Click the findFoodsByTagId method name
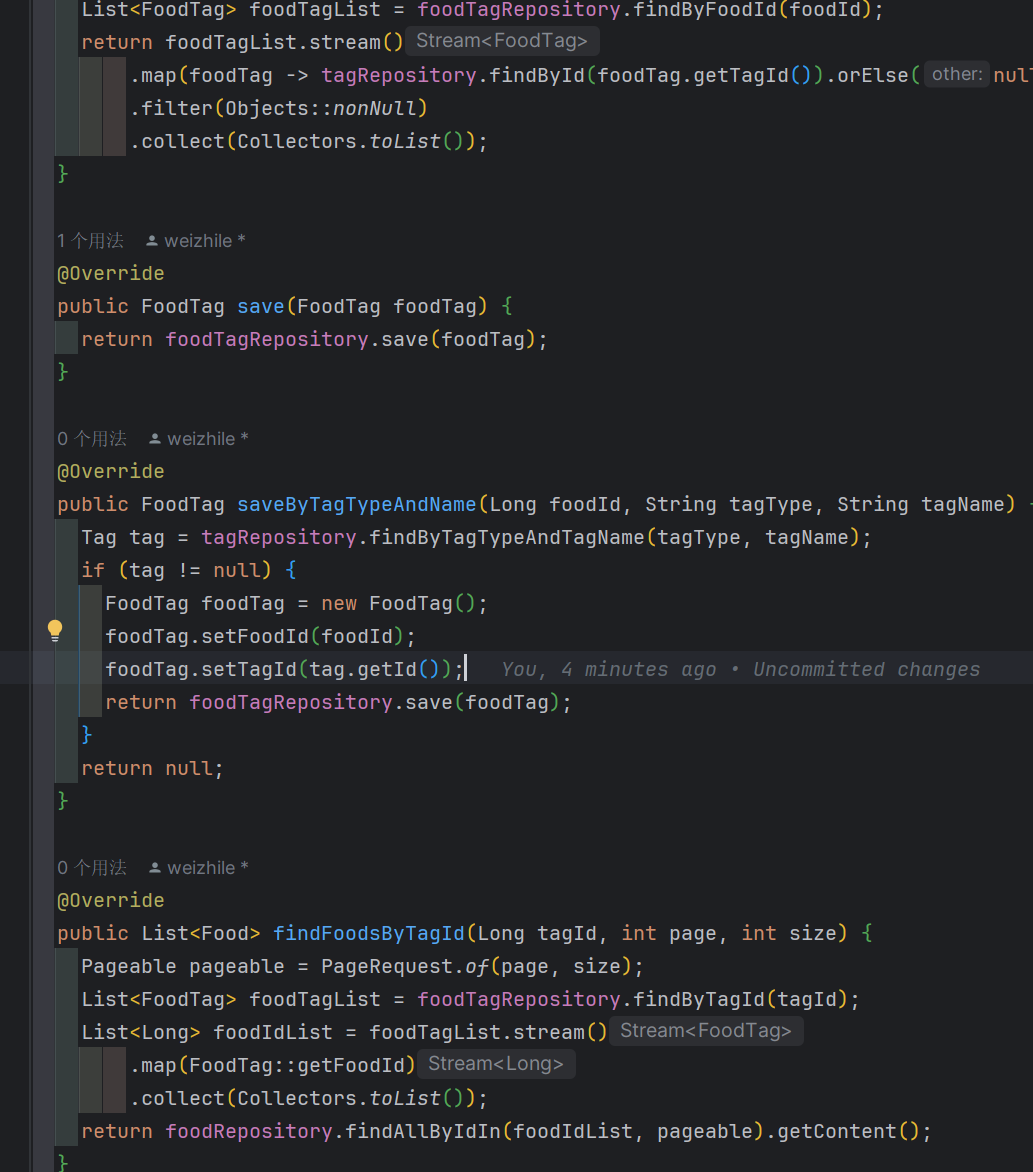Viewport: 1033px width, 1172px height. [x=369, y=934]
